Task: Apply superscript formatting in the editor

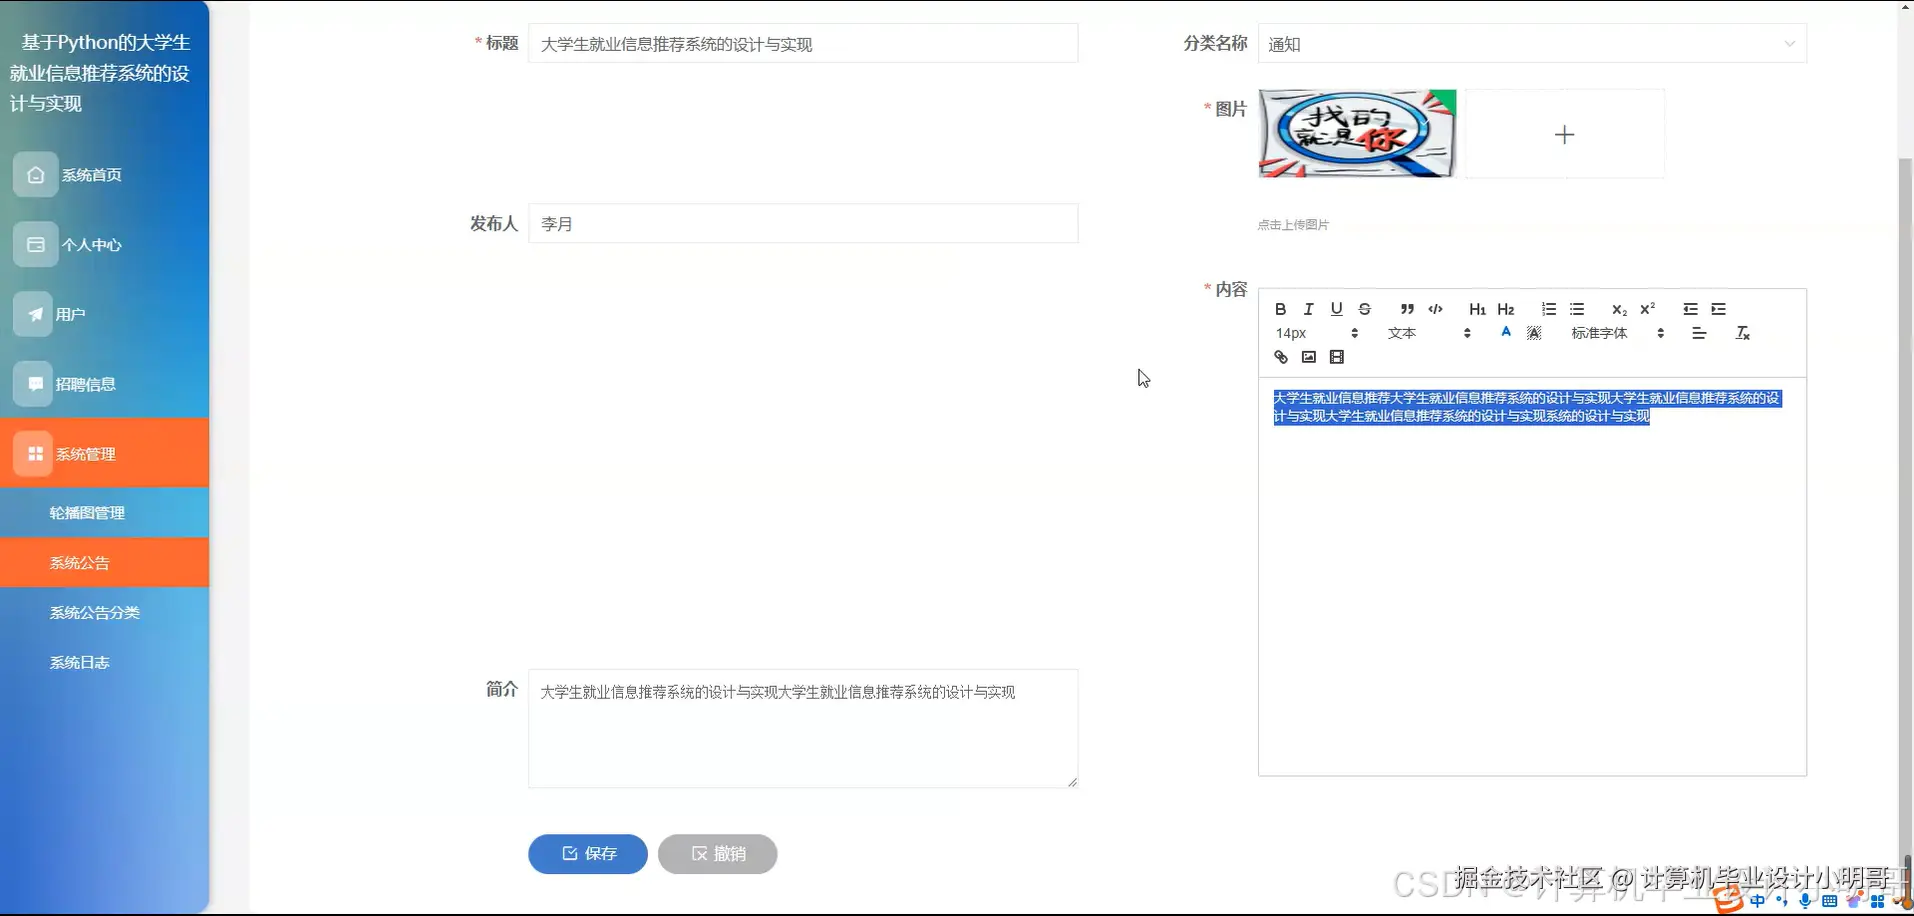Action: click(x=1648, y=309)
